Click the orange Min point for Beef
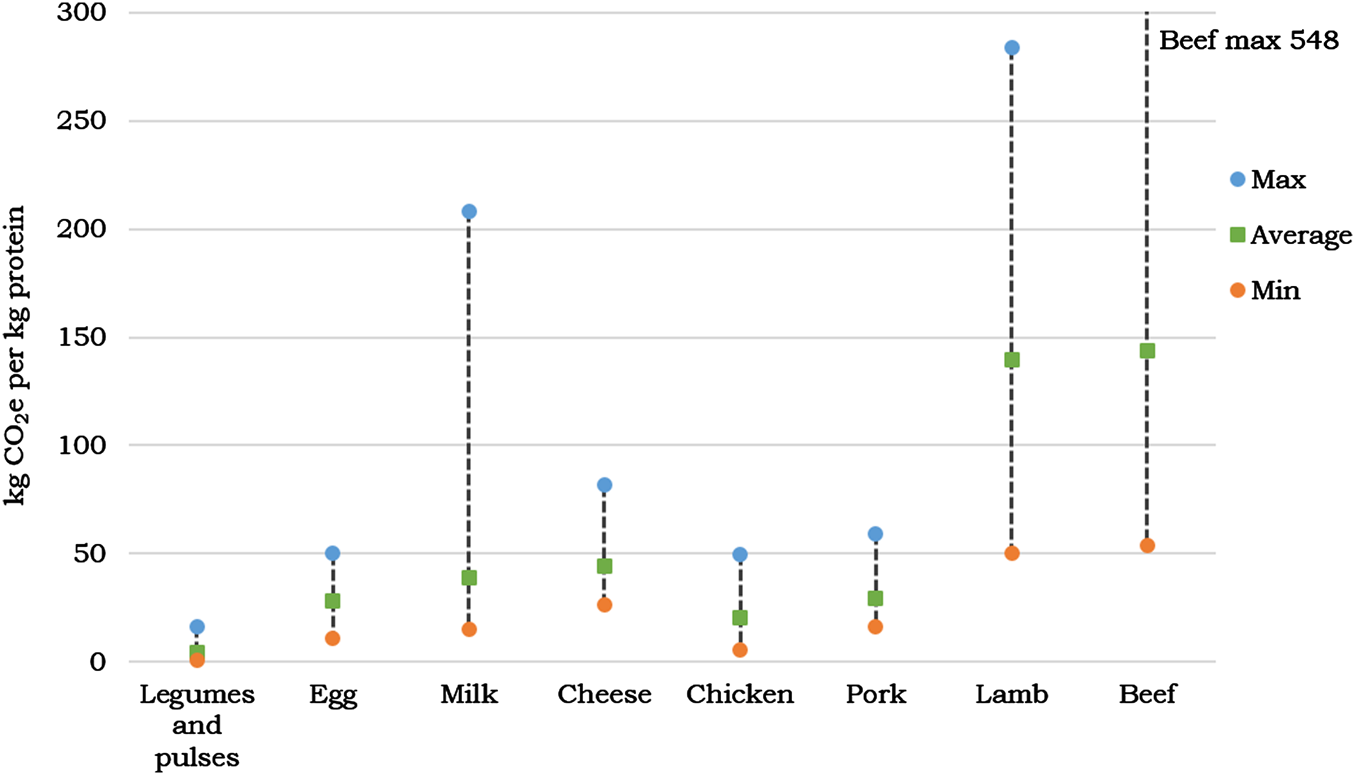This screenshot has width=1355, height=775. [1147, 546]
